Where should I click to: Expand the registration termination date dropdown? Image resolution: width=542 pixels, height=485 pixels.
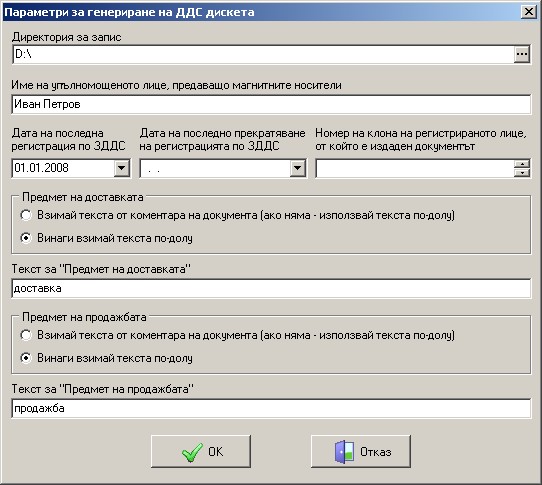pyautogui.click(x=298, y=168)
